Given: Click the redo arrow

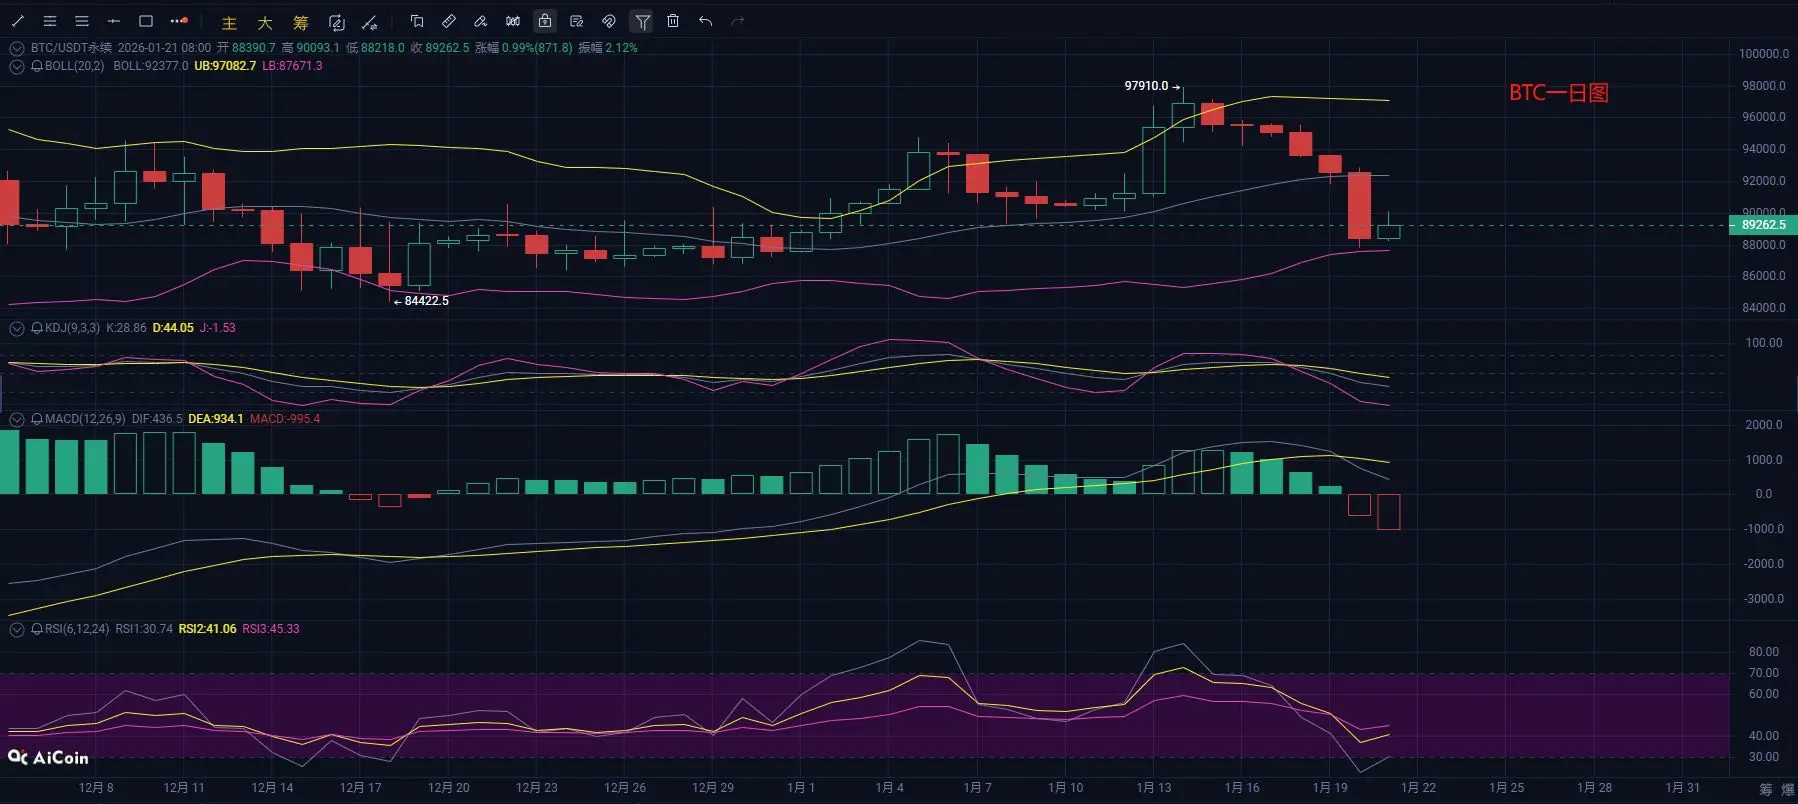Looking at the screenshot, I should (738, 21).
